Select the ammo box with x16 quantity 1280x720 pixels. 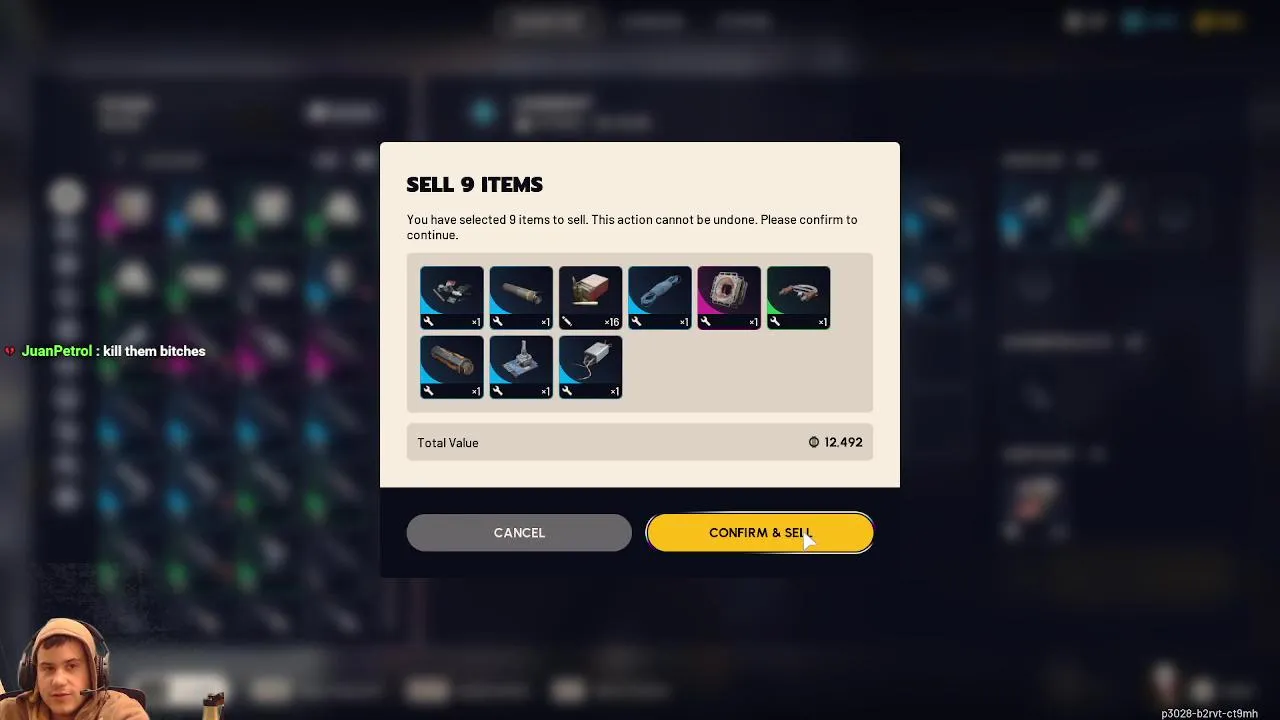[590, 297]
